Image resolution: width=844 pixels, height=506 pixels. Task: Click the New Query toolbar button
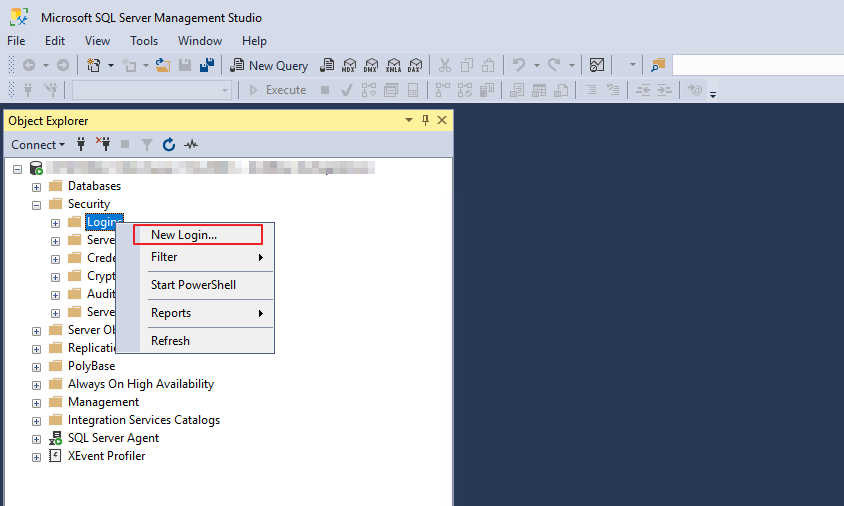269,66
